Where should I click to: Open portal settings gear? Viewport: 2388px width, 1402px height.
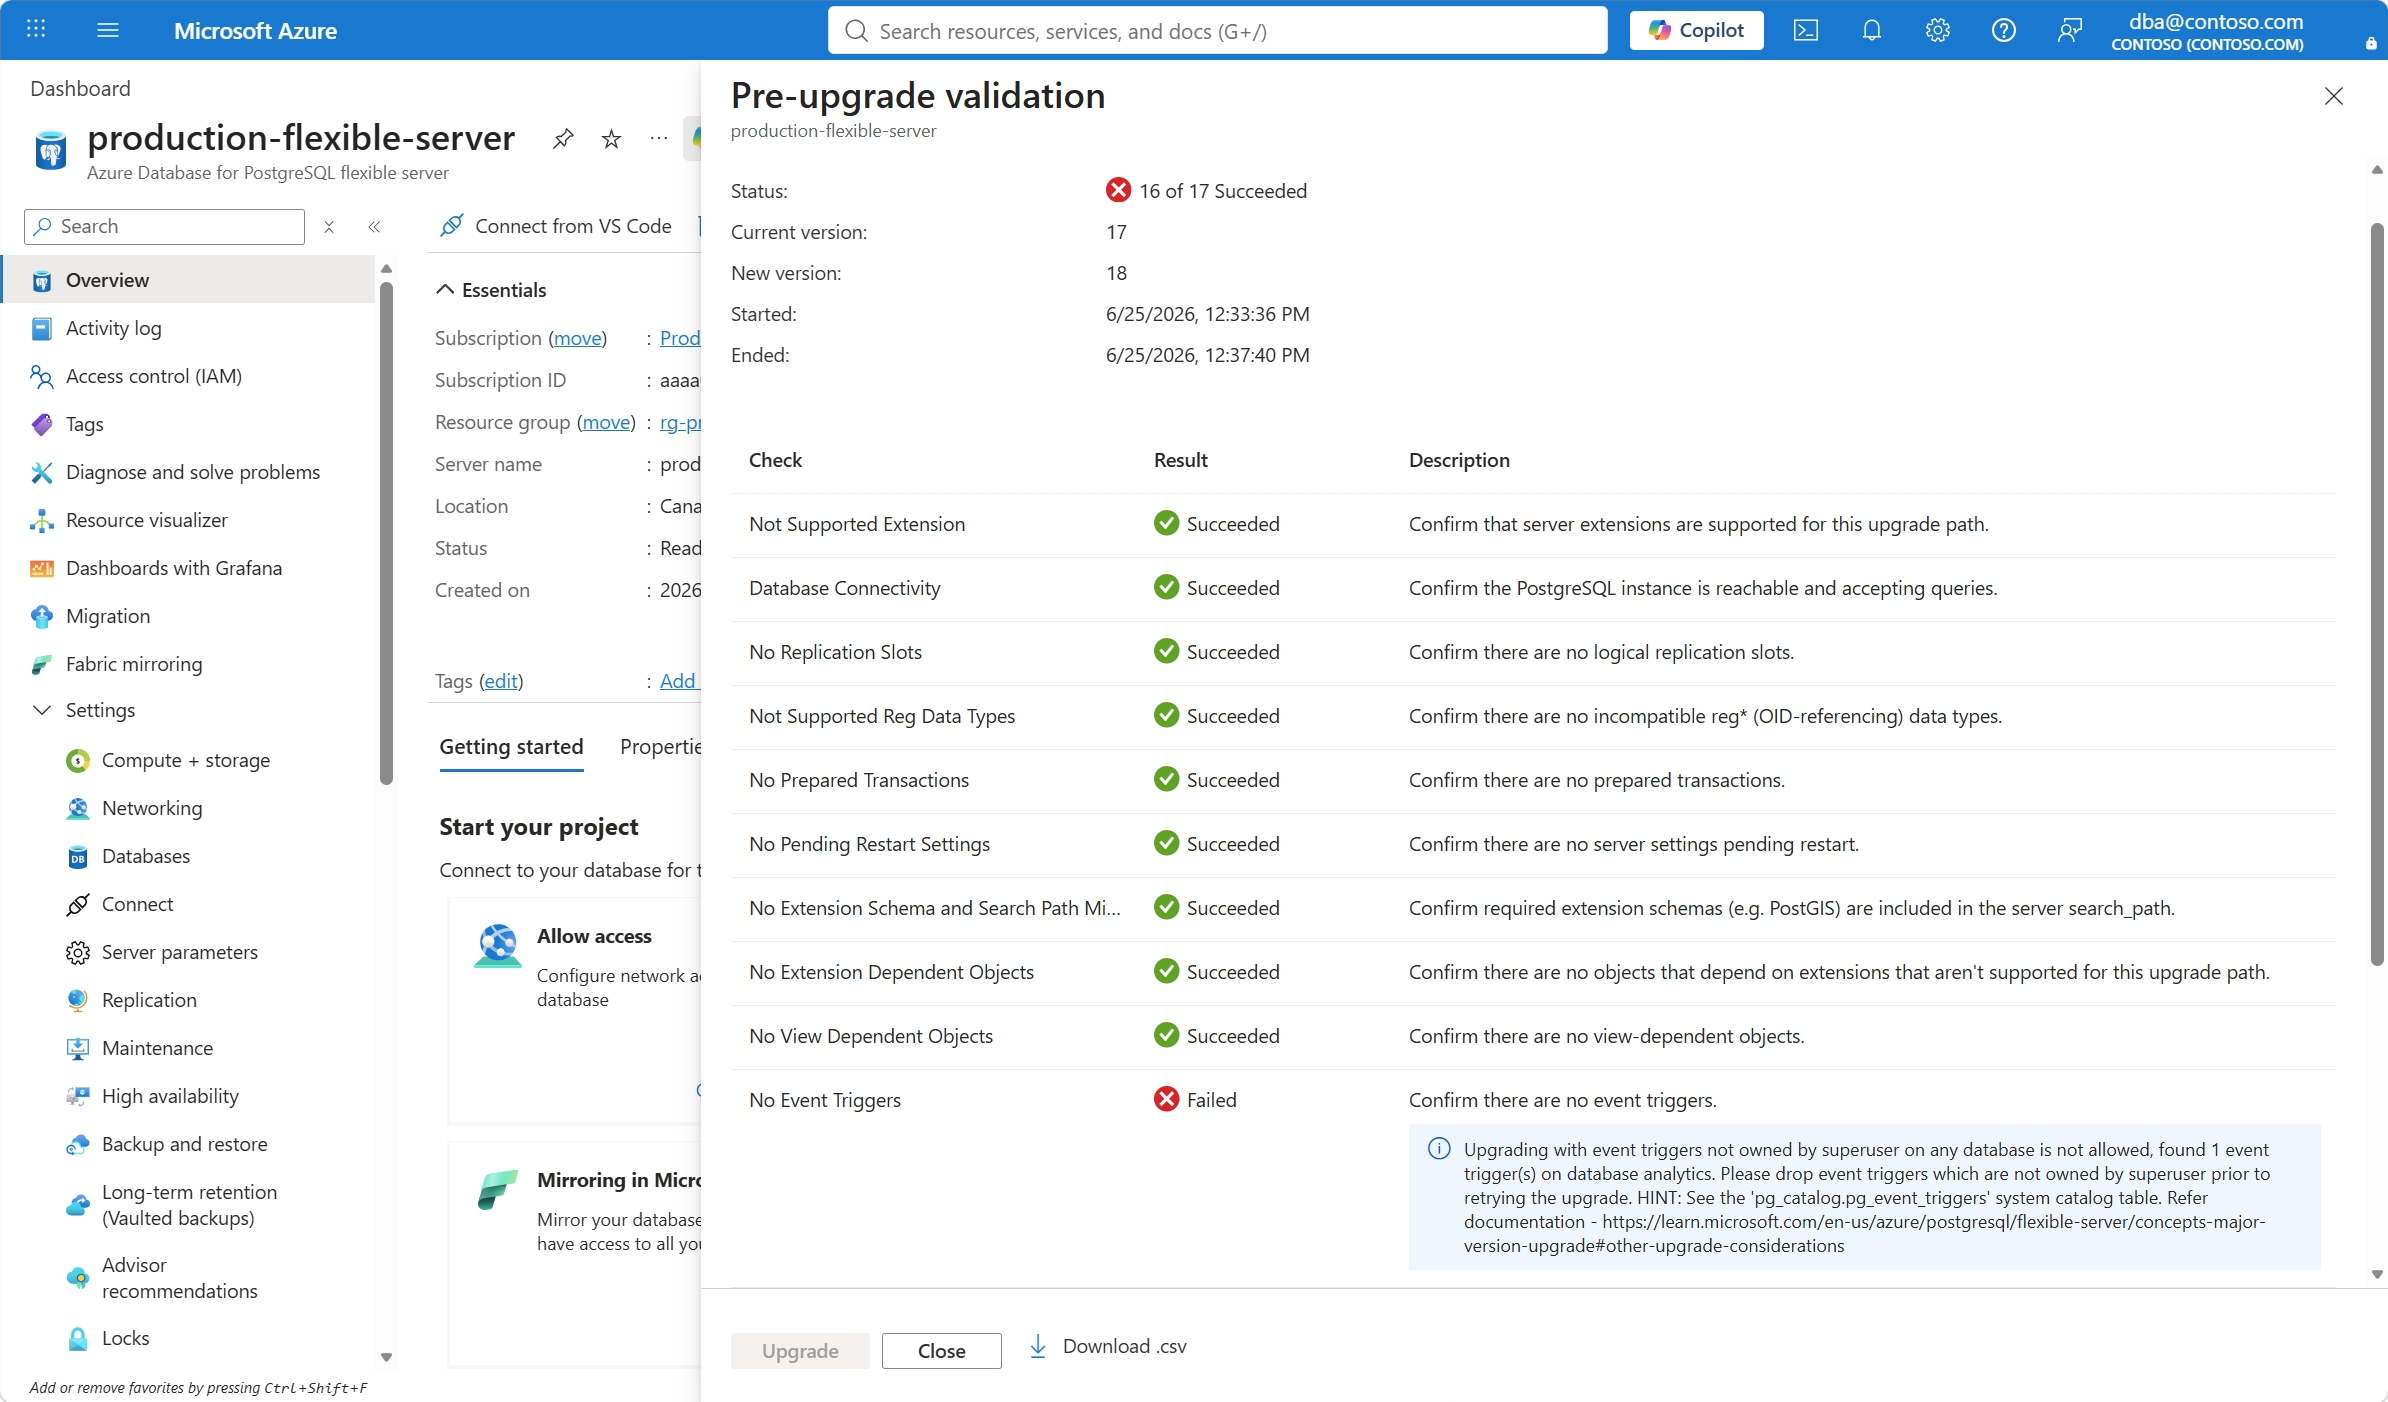[x=1937, y=31]
